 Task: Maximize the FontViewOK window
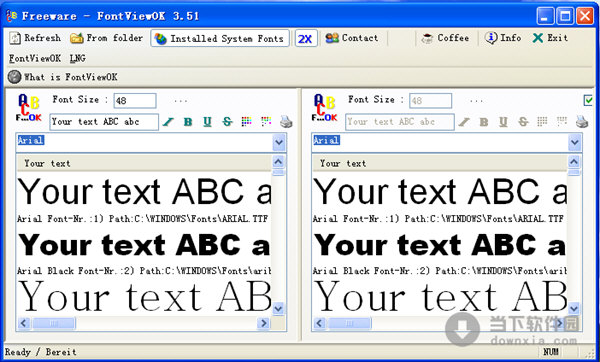(x=565, y=16)
